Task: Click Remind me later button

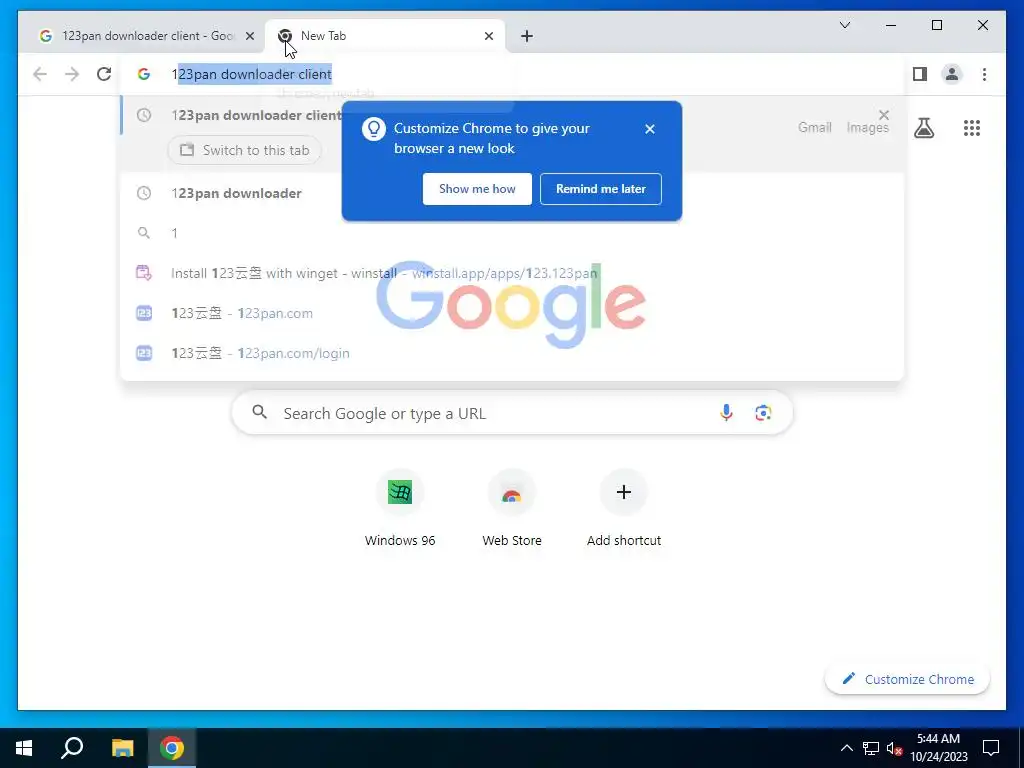Action: (601, 189)
